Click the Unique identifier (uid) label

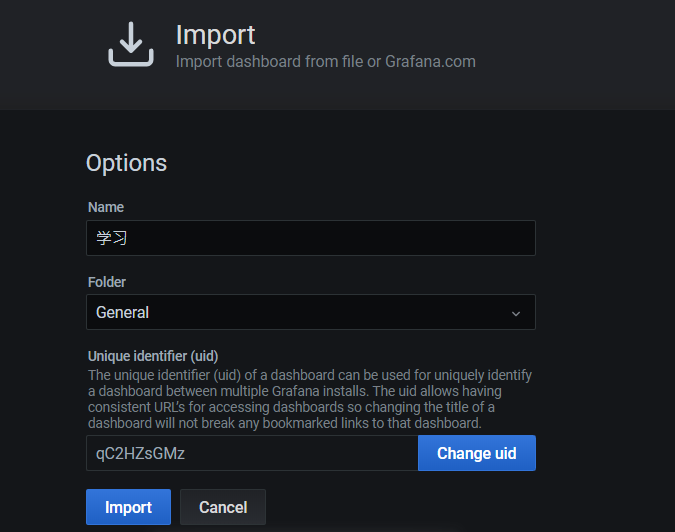pos(153,356)
